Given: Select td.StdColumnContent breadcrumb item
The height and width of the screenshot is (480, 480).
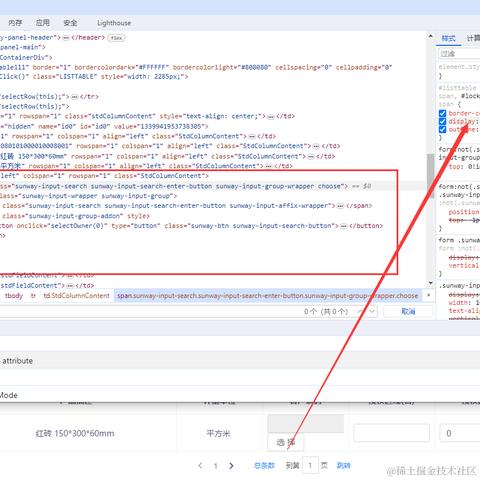Looking at the screenshot, I should [x=76, y=296].
